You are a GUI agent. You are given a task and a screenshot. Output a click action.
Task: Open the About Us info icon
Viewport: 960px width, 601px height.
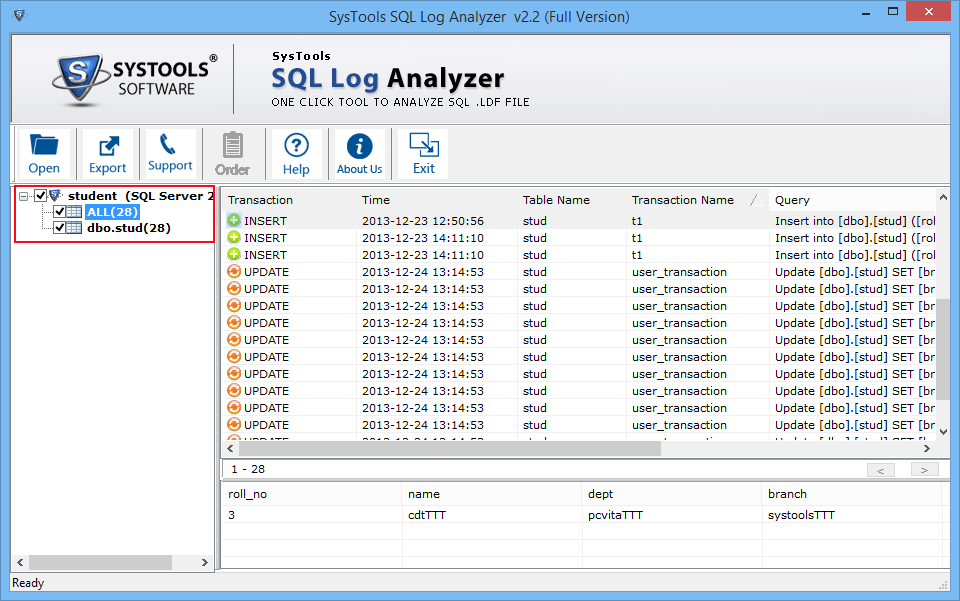pos(359,154)
